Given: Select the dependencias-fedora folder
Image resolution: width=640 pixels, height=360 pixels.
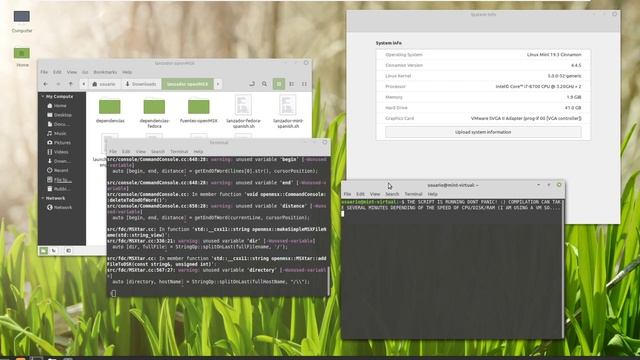Looking at the screenshot, I should click(x=154, y=113).
